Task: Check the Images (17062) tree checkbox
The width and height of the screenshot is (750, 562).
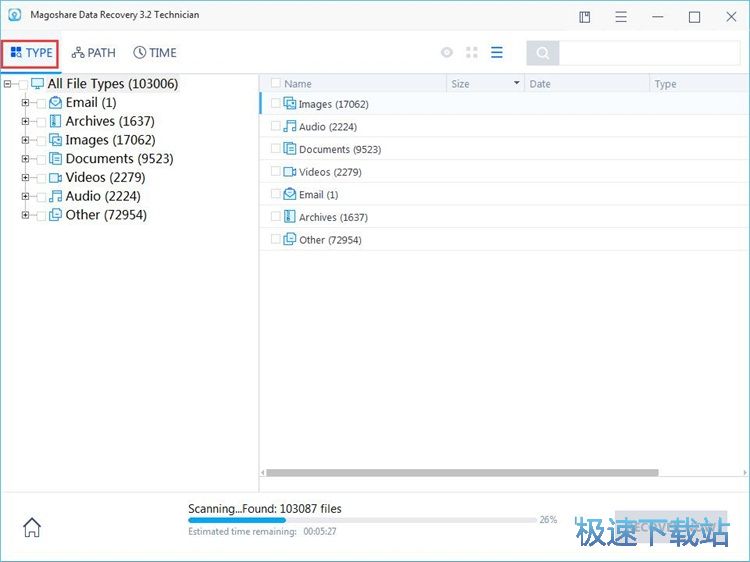Action: point(42,141)
